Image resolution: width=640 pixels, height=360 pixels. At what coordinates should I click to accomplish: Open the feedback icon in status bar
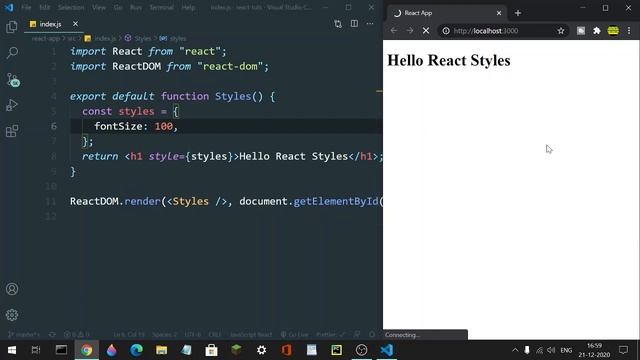[357, 334]
